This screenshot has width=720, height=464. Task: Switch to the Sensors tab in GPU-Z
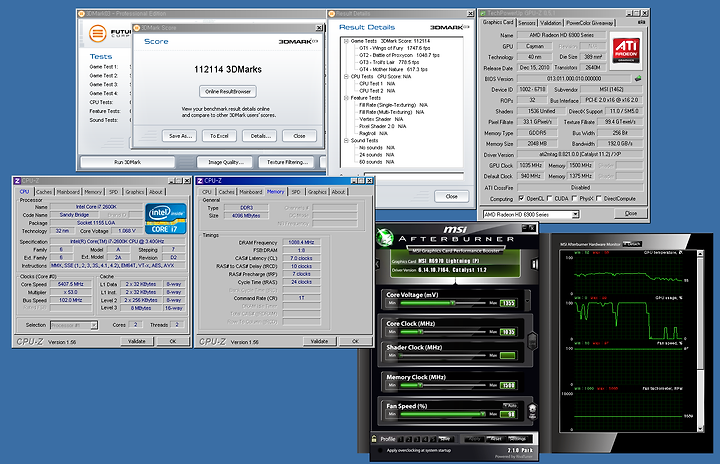pos(527,23)
